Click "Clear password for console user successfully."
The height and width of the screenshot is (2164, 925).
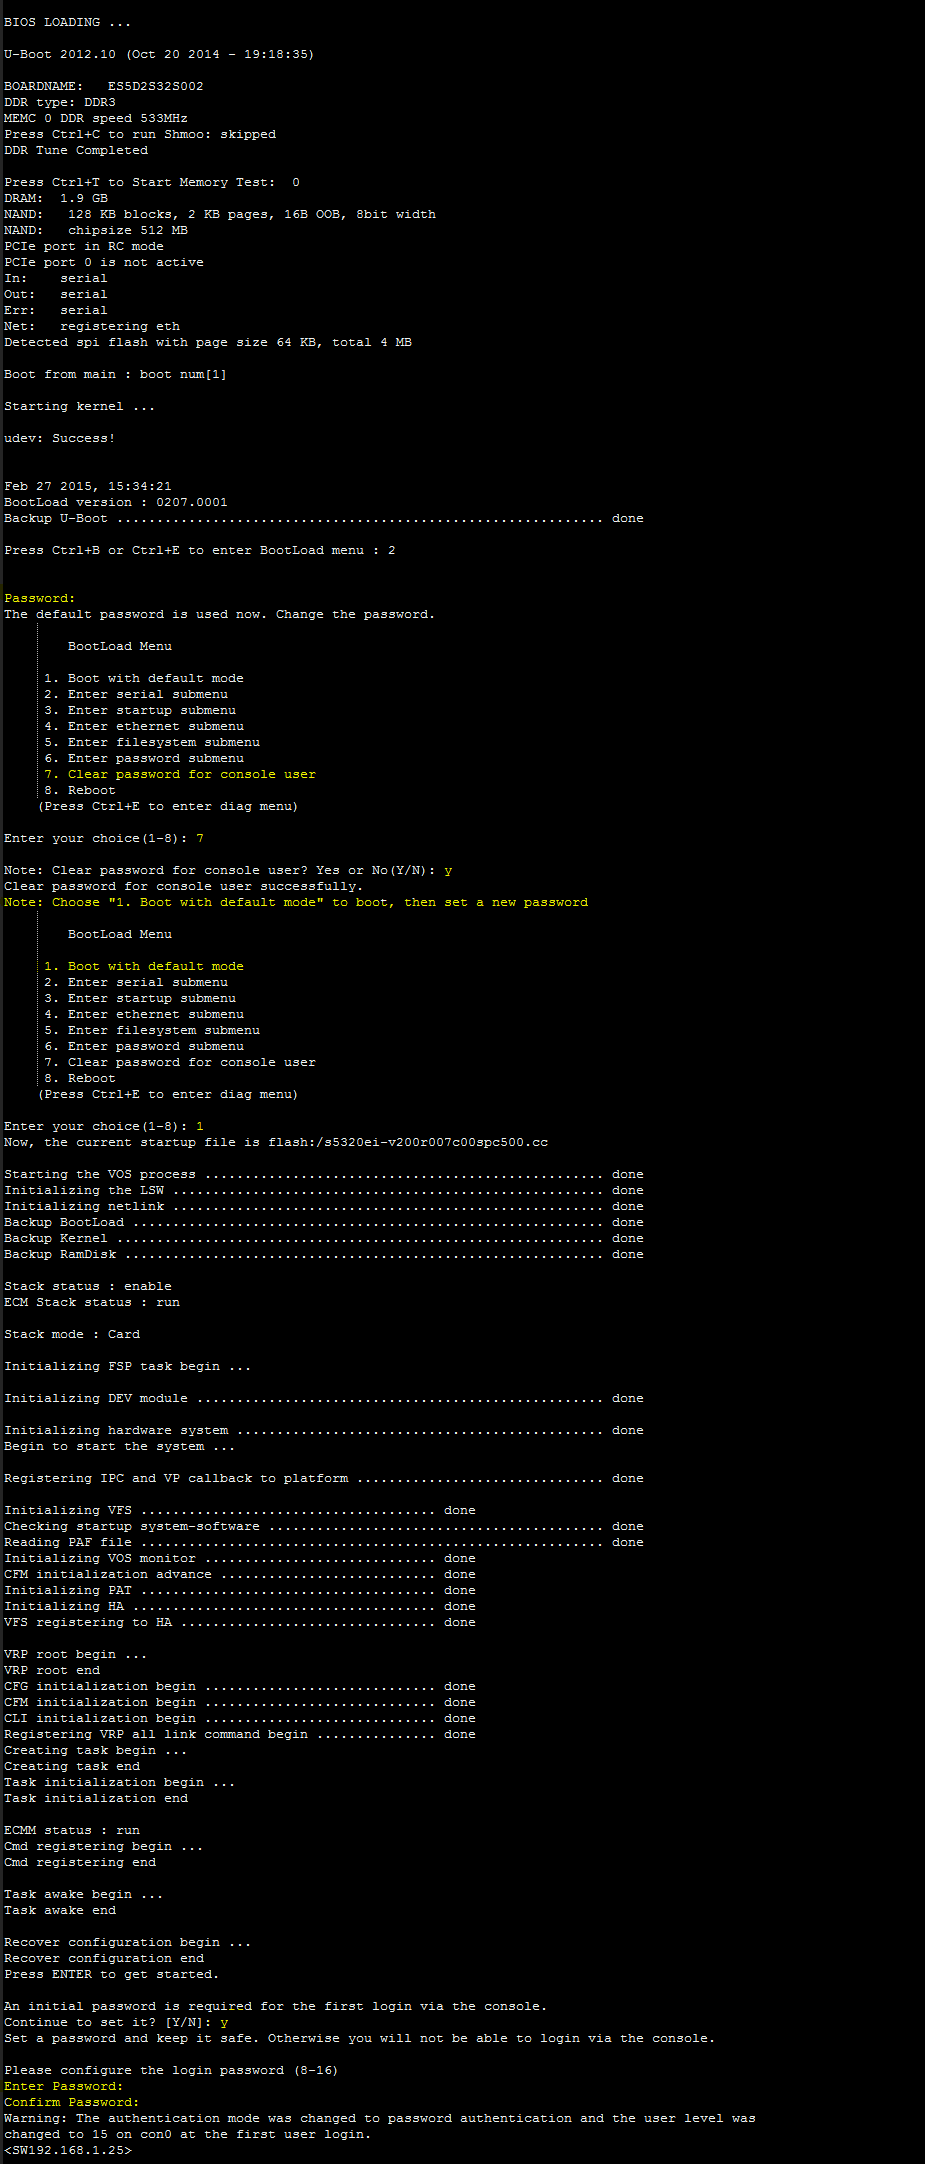tap(184, 886)
